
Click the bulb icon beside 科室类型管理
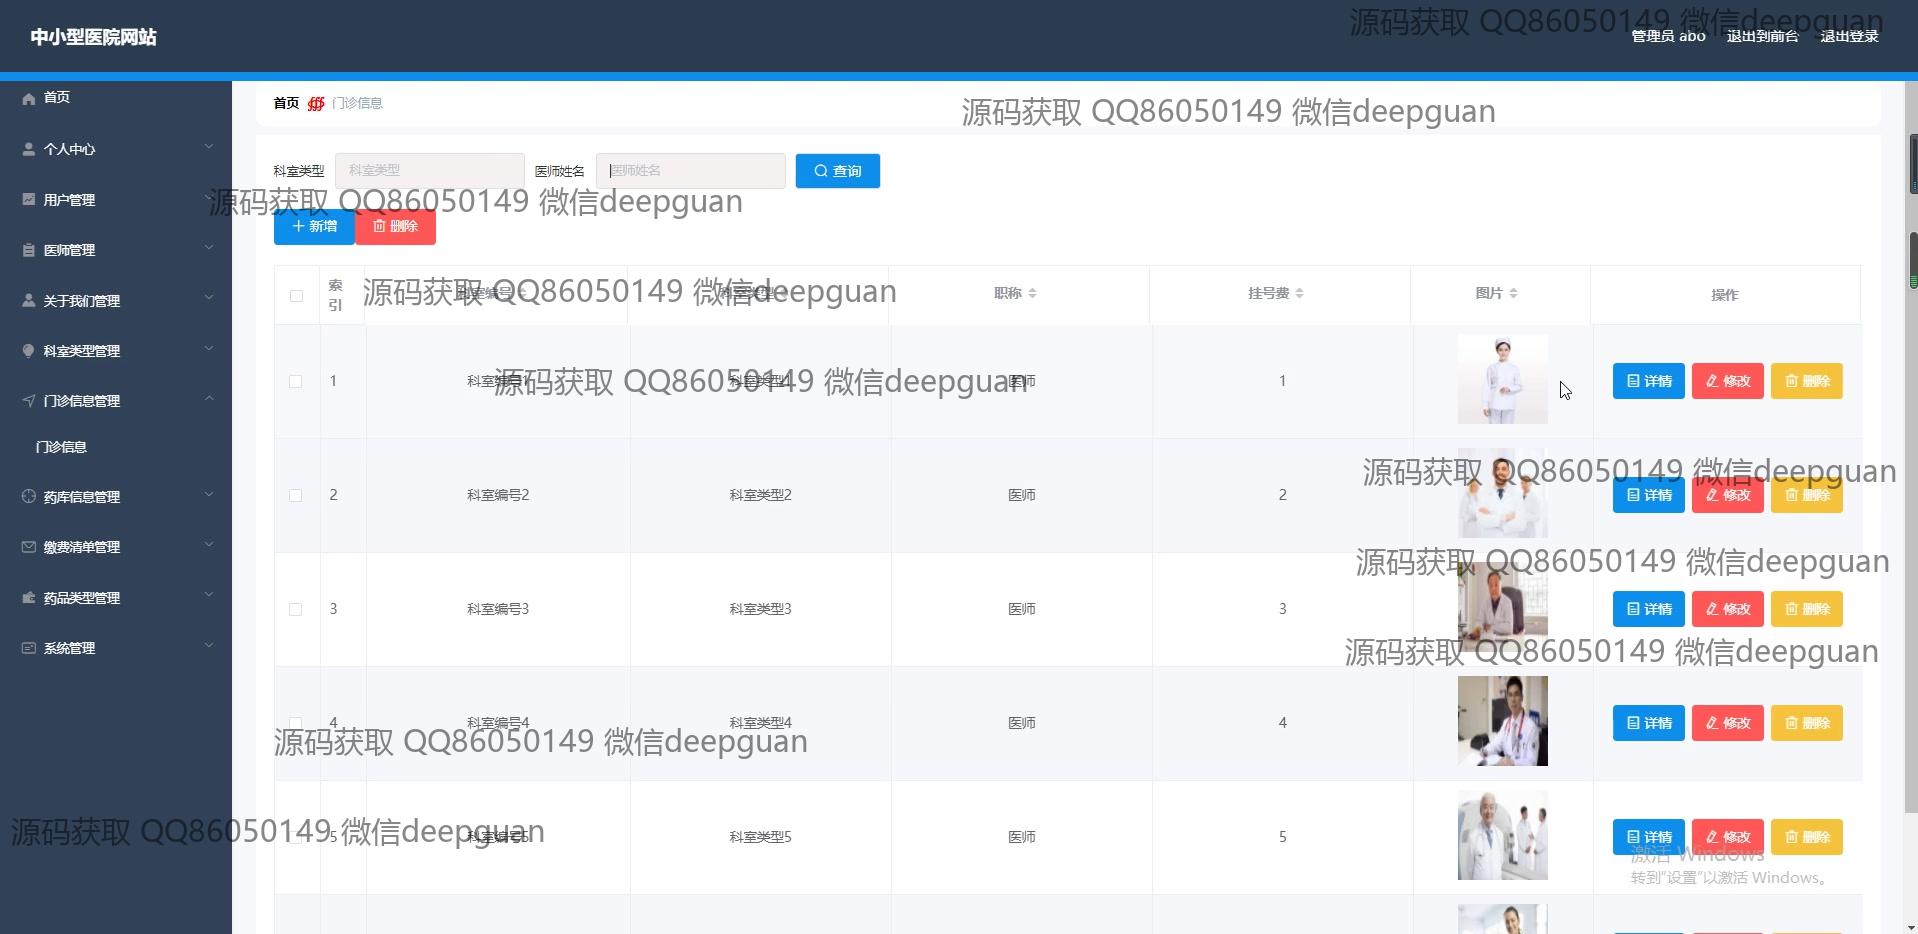(29, 351)
